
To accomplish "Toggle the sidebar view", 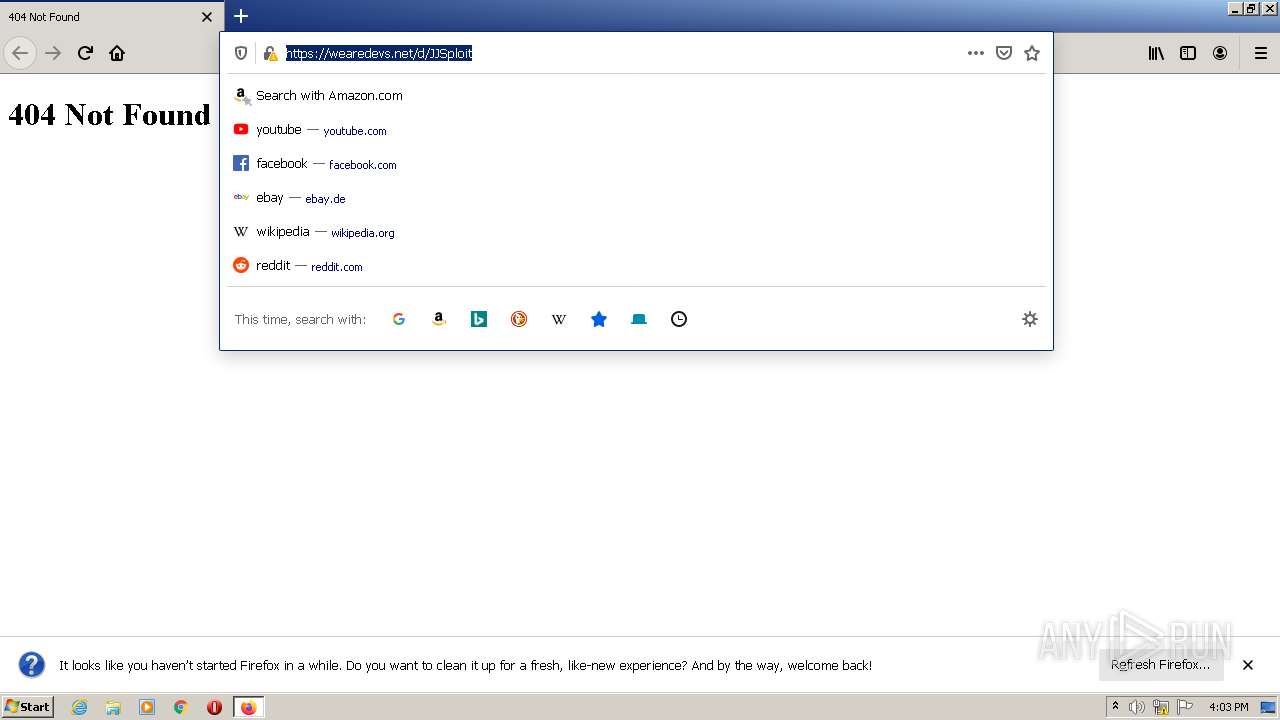I will pyautogui.click(x=1188, y=53).
